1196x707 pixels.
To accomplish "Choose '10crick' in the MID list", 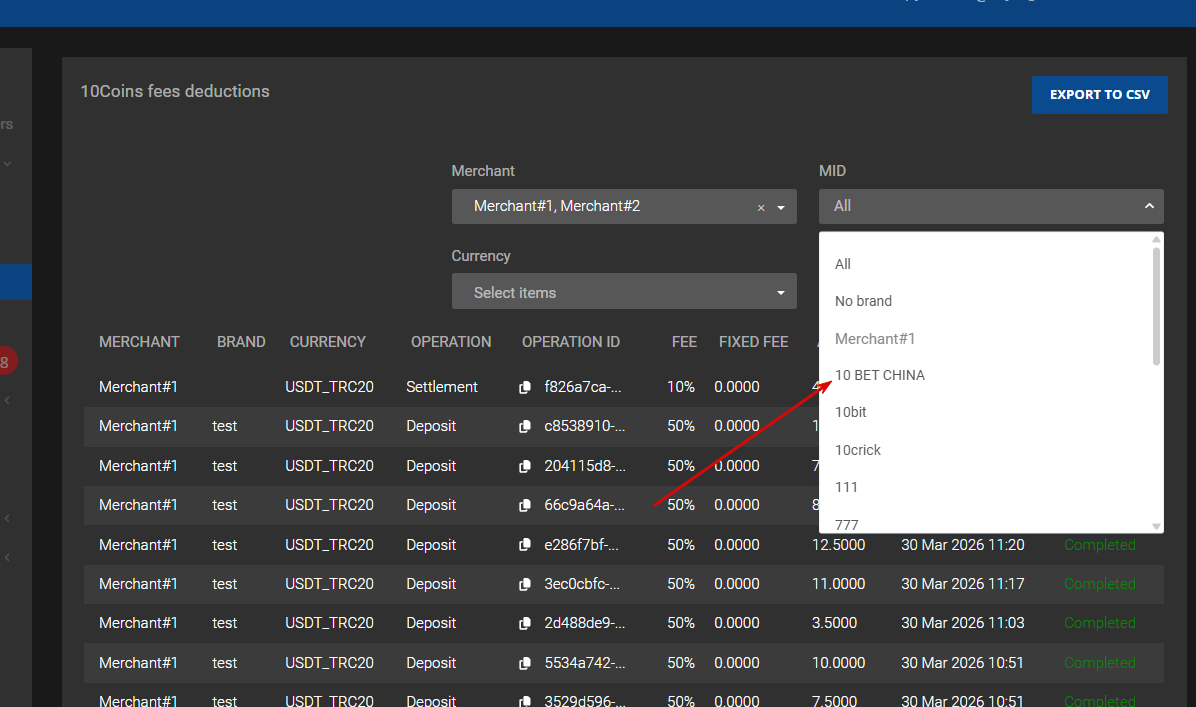I will pos(858,450).
